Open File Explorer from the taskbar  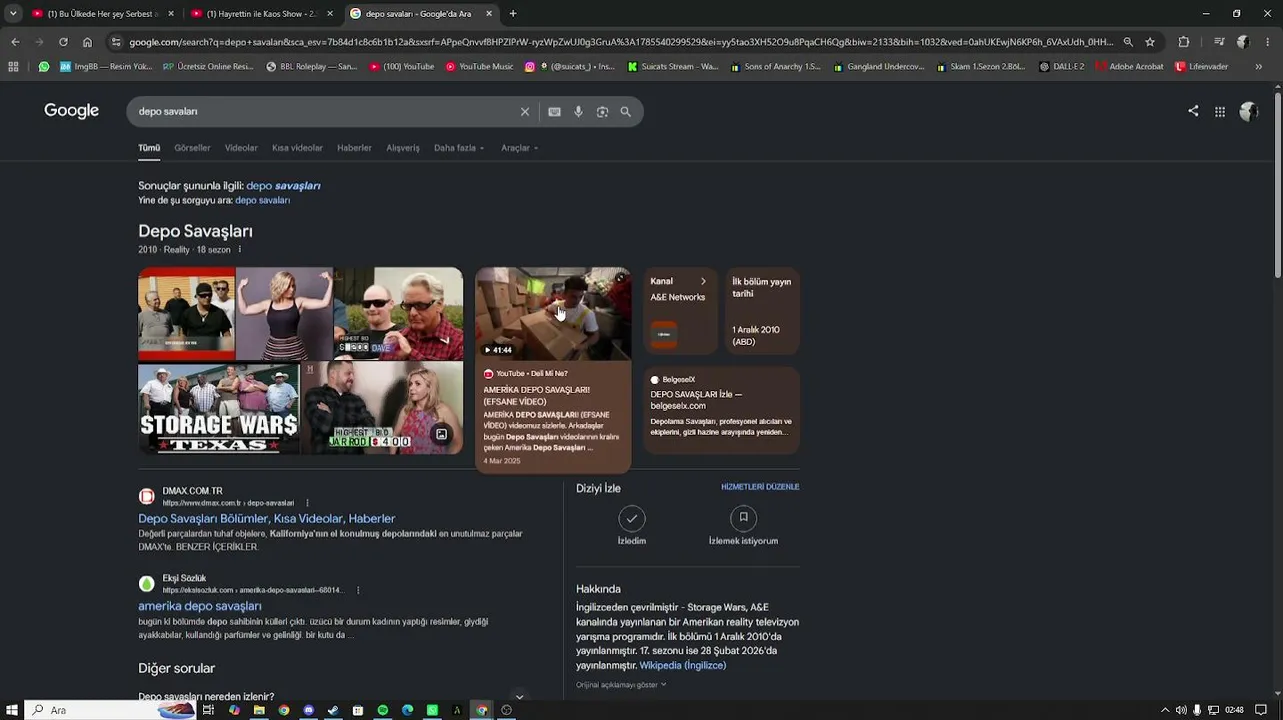(259, 710)
